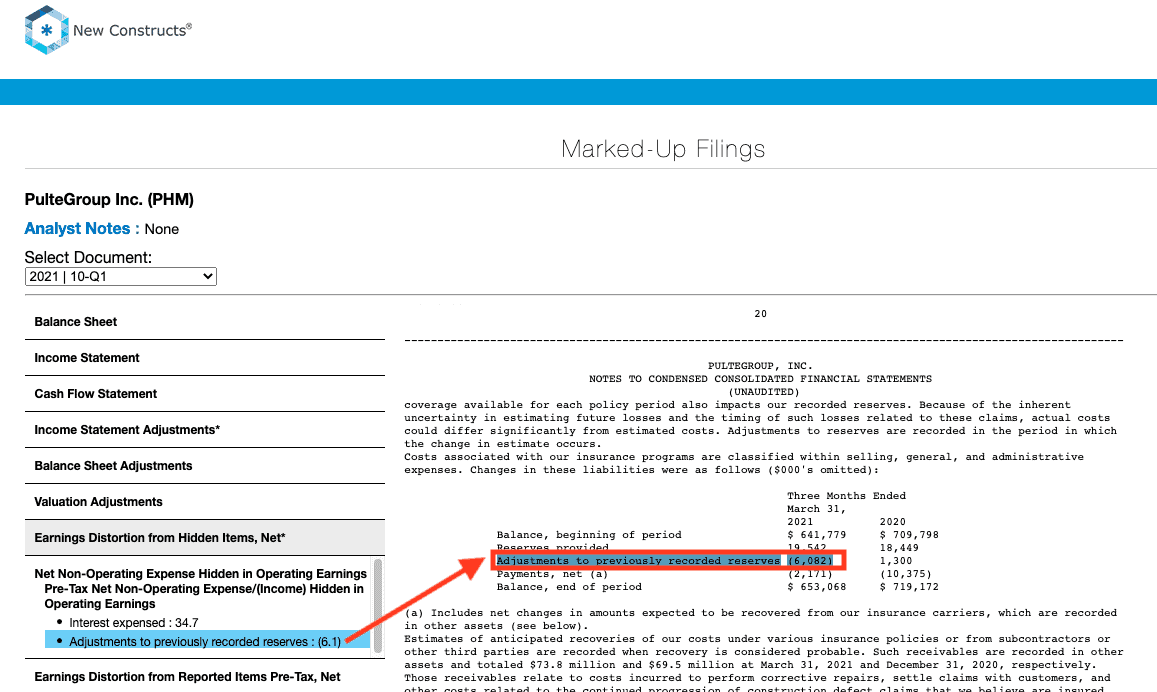This screenshot has height=692, width=1157.
Task: Click the Three Months Ended column header
Action: 846,496
